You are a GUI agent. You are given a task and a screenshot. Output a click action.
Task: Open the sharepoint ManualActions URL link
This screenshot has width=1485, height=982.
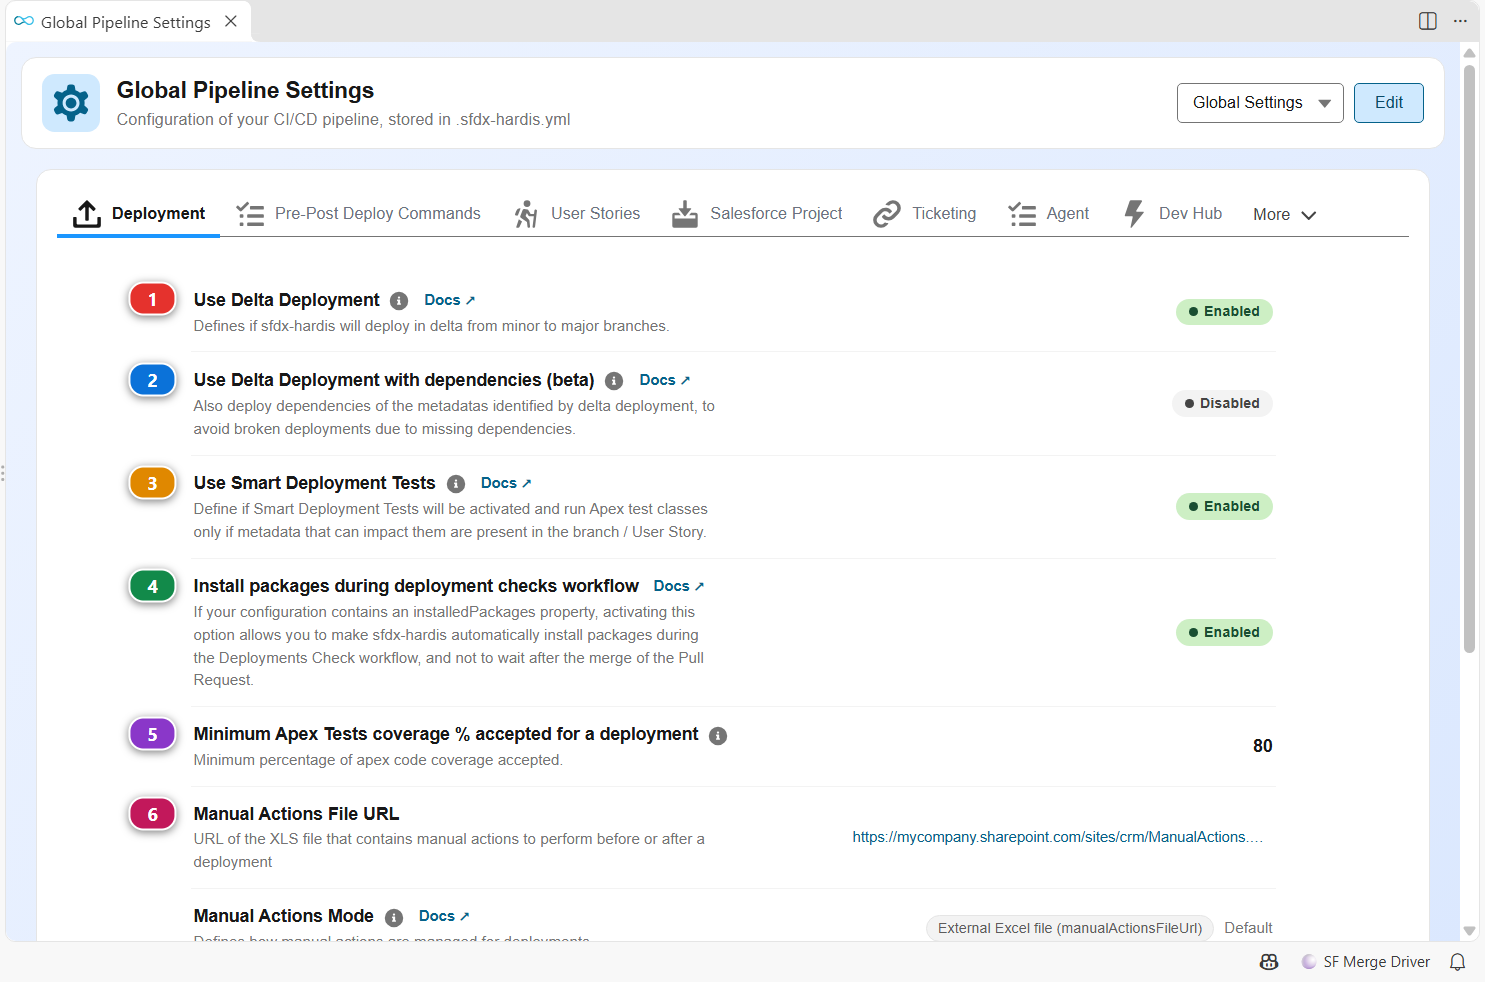tap(1058, 838)
